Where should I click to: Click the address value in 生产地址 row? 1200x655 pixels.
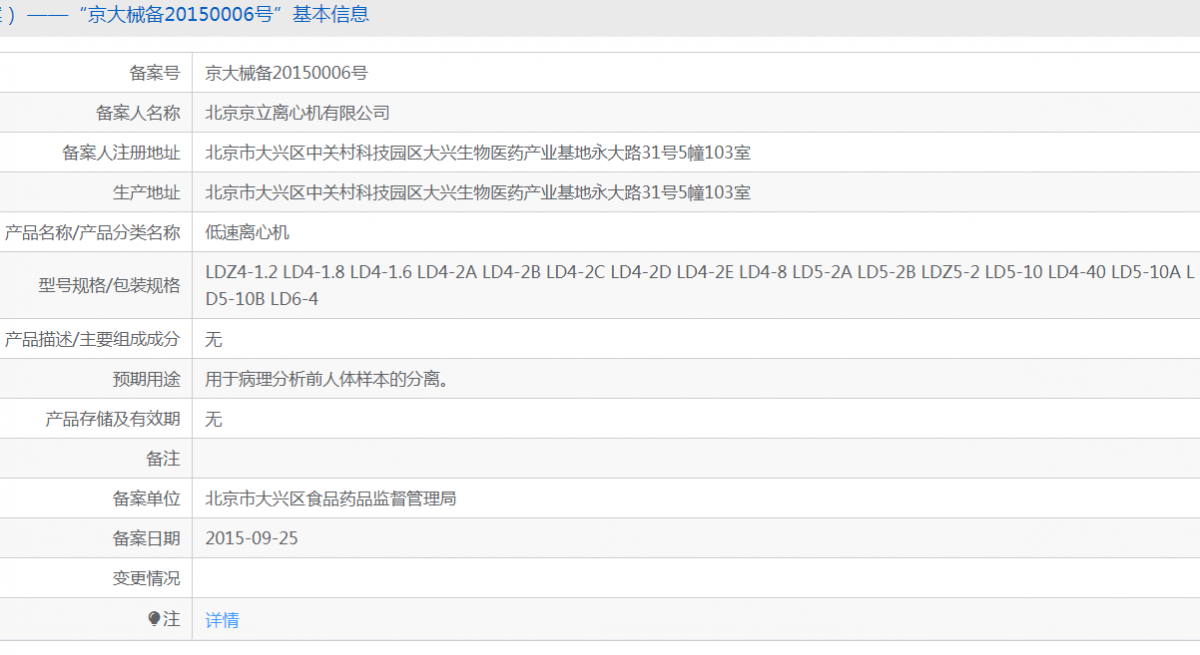click(478, 193)
